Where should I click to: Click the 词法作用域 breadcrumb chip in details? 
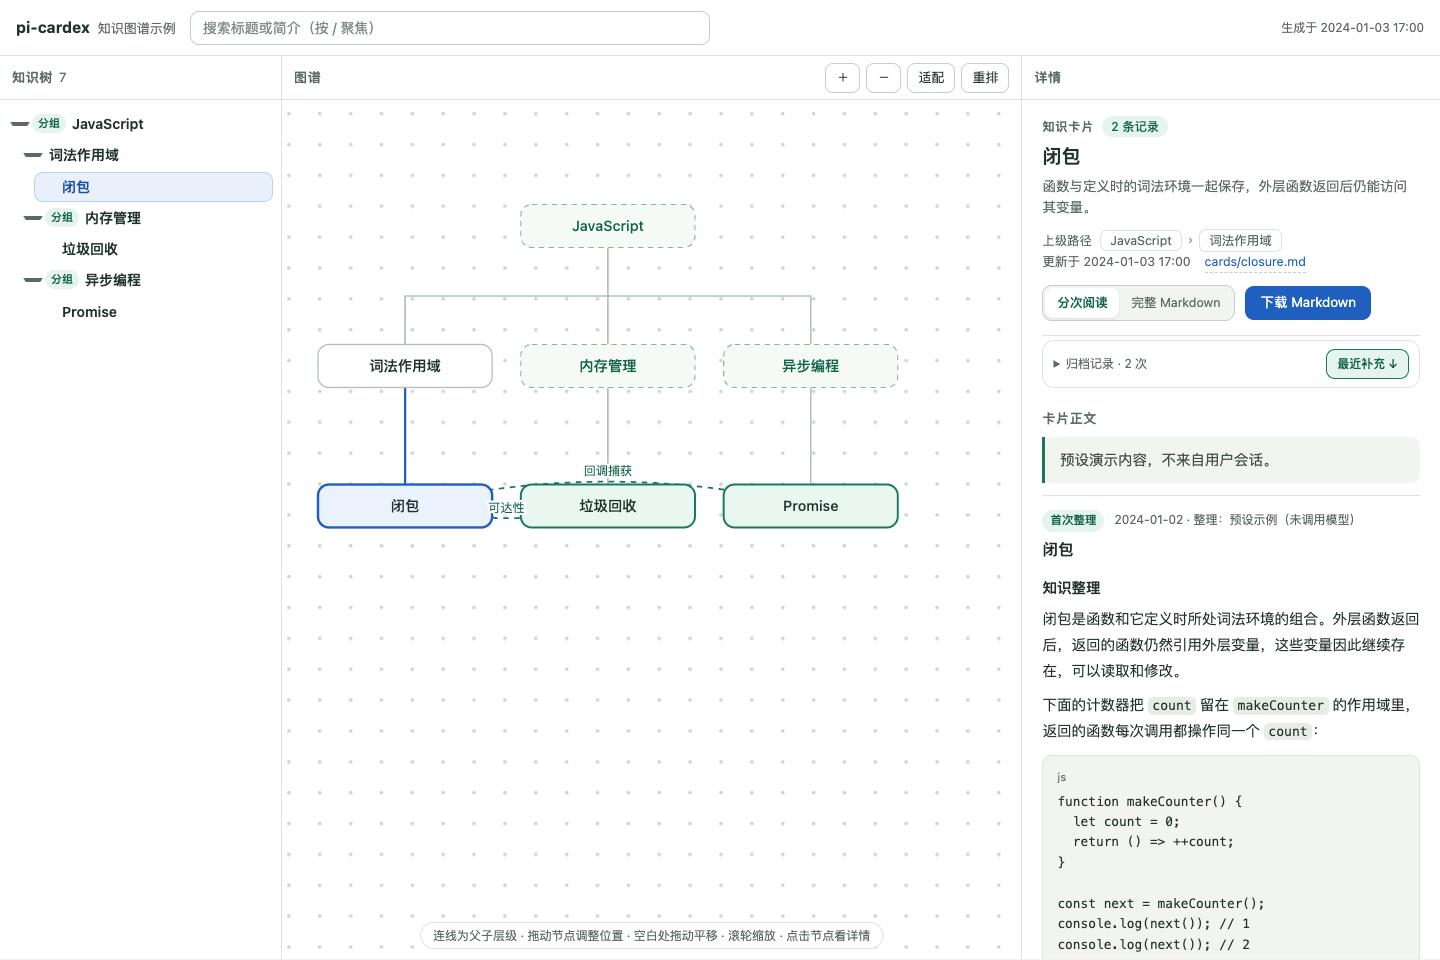[x=1240, y=241]
